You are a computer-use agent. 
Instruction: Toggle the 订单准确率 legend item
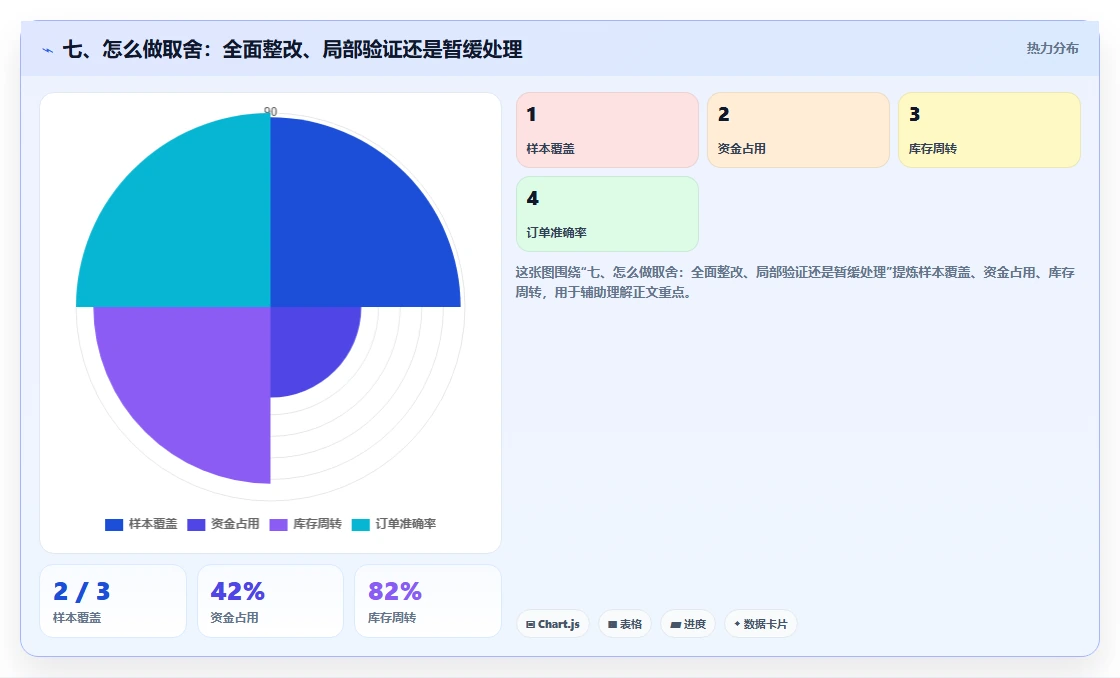(394, 524)
